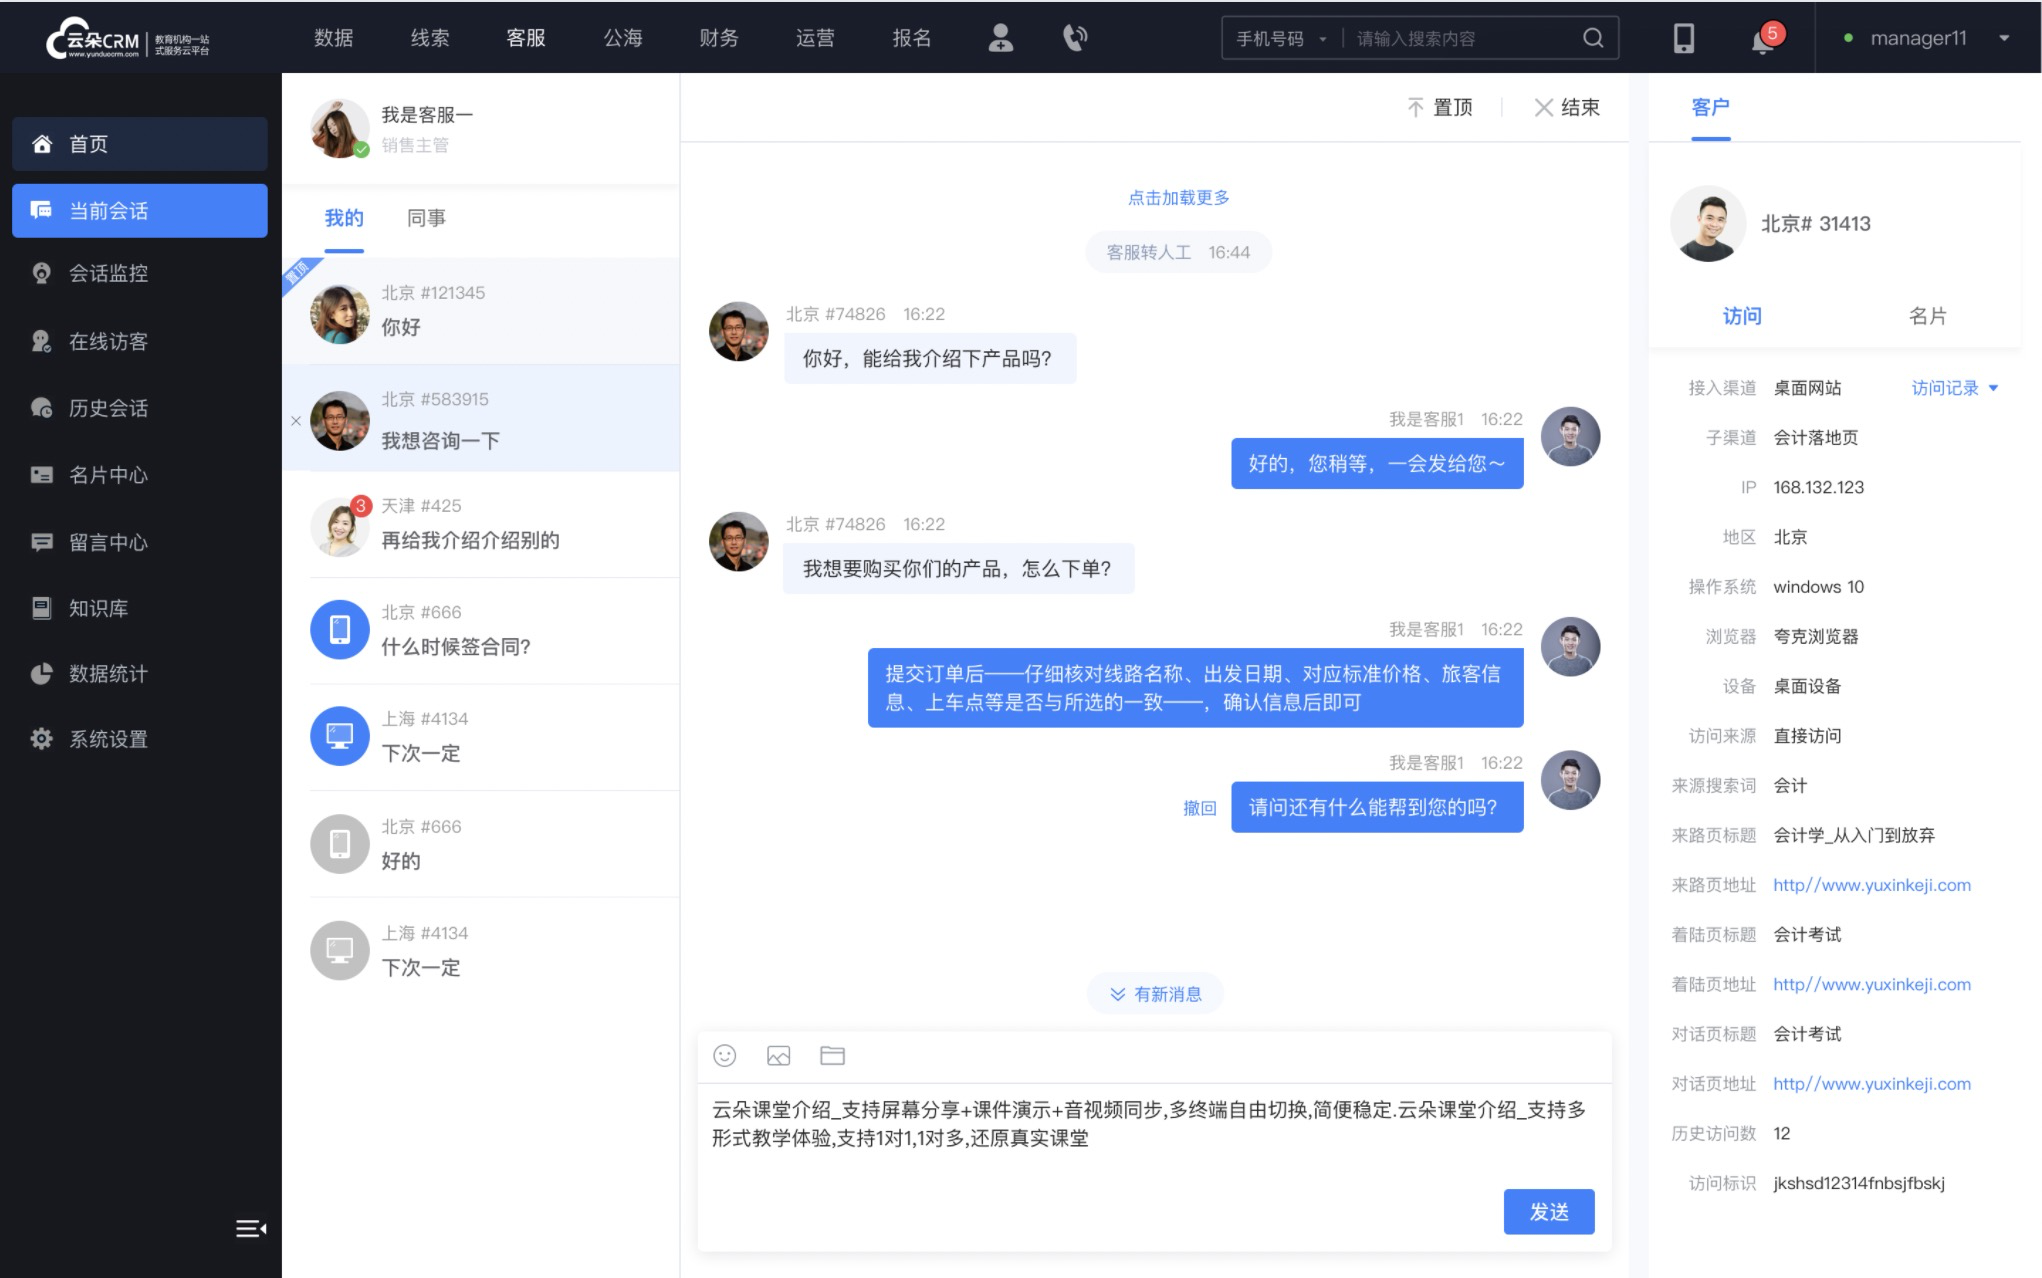
Task: Click 发送 button to send message
Action: tap(1549, 1209)
